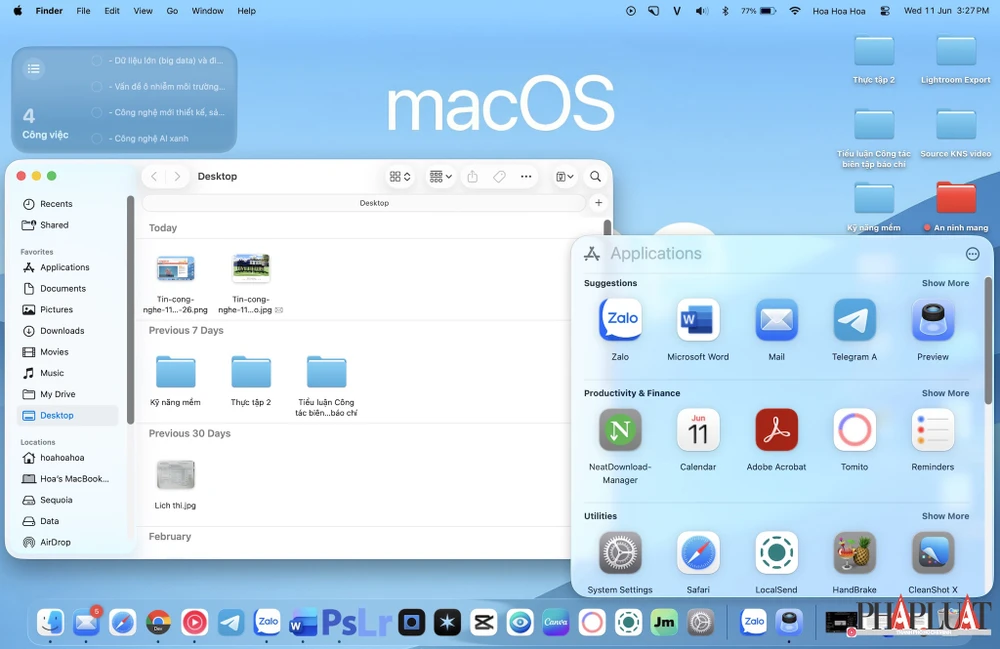This screenshot has width=1000, height=649.
Task: Launch Telegram A from Suggestions
Action: [x=854, y=320]
